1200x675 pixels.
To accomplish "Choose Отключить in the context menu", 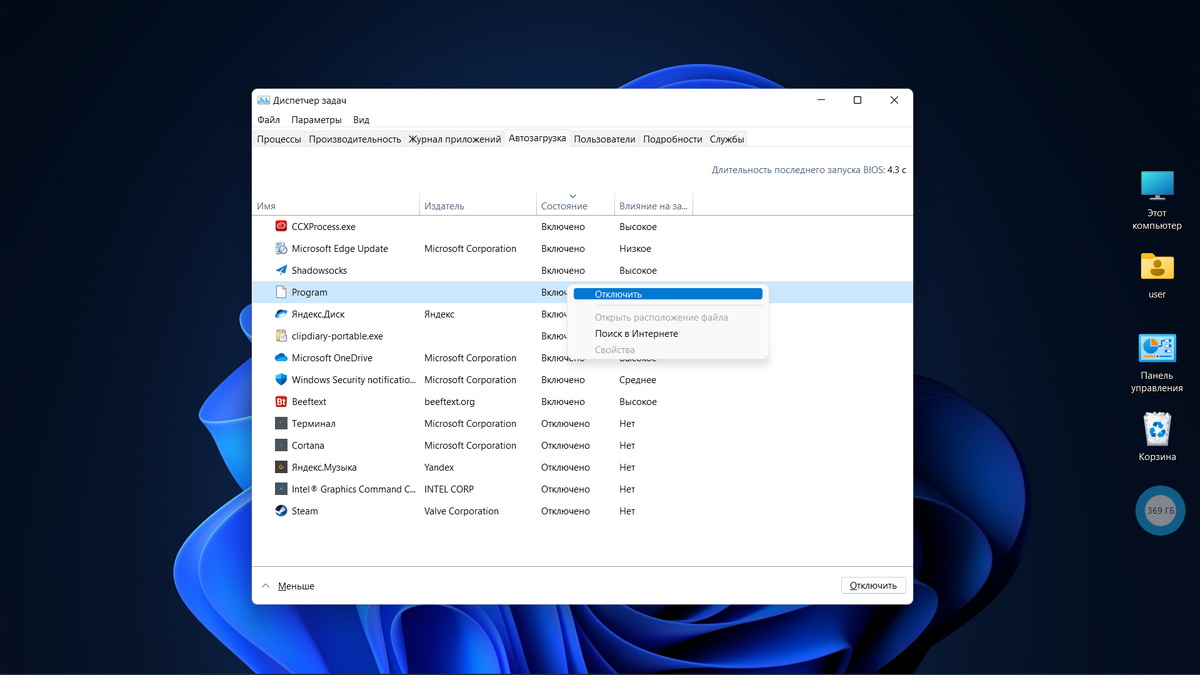I will 668,294.
